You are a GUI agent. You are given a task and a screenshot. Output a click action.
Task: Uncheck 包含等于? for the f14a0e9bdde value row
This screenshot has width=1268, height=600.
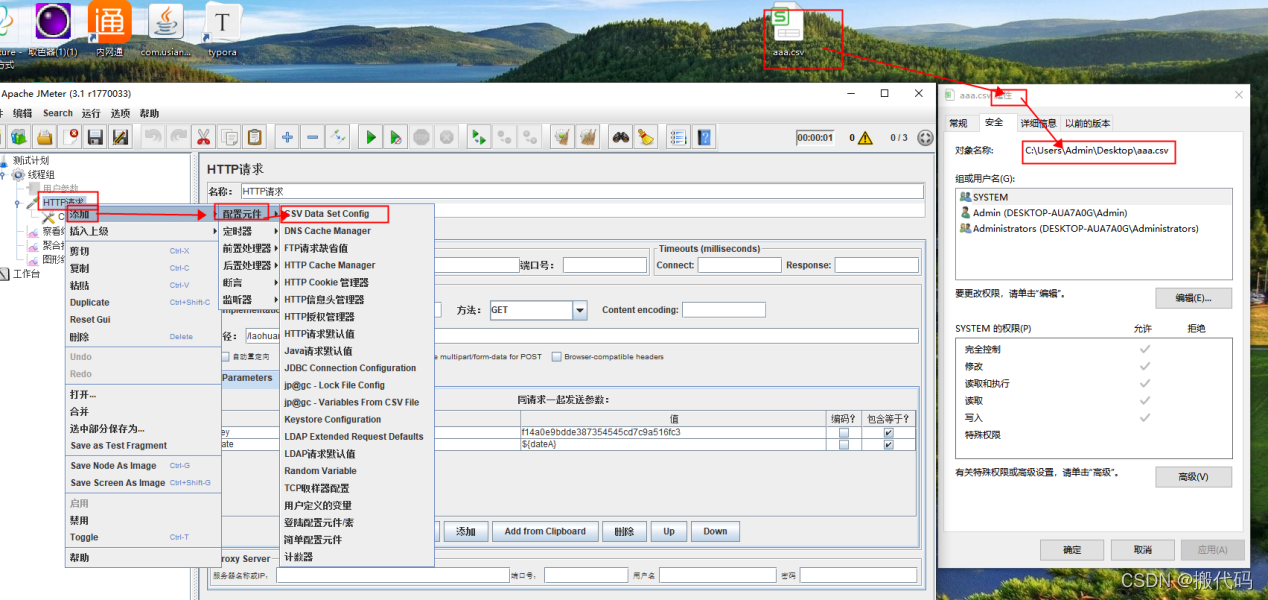coord(888,433)
